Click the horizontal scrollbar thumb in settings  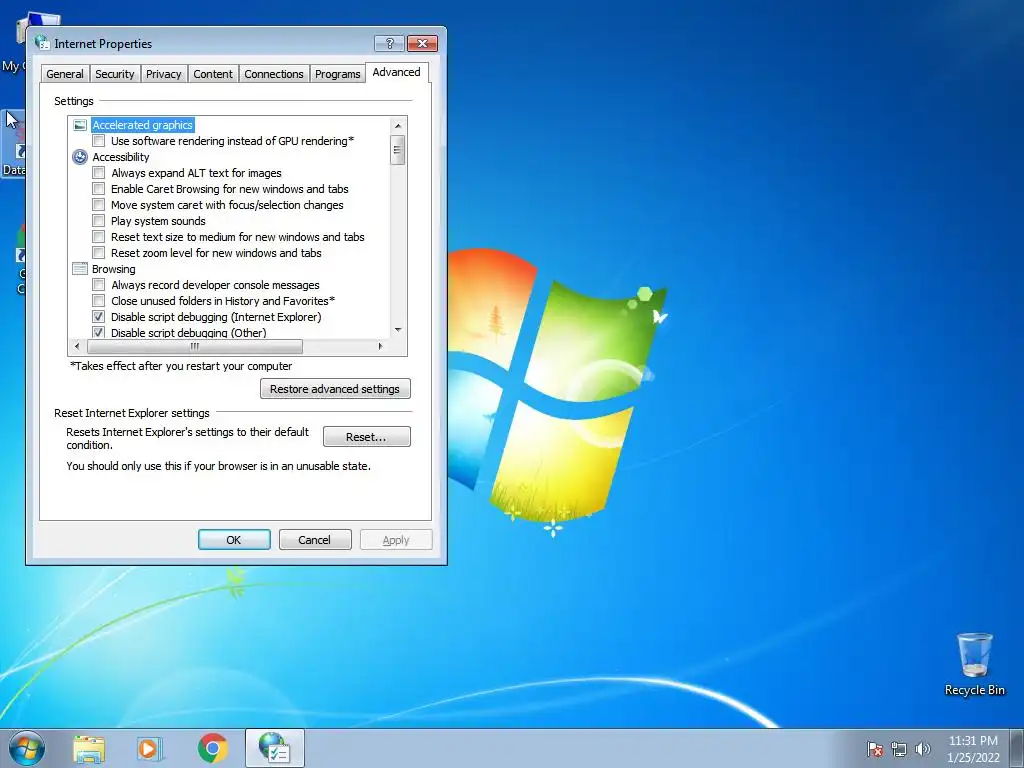point(194,346)
